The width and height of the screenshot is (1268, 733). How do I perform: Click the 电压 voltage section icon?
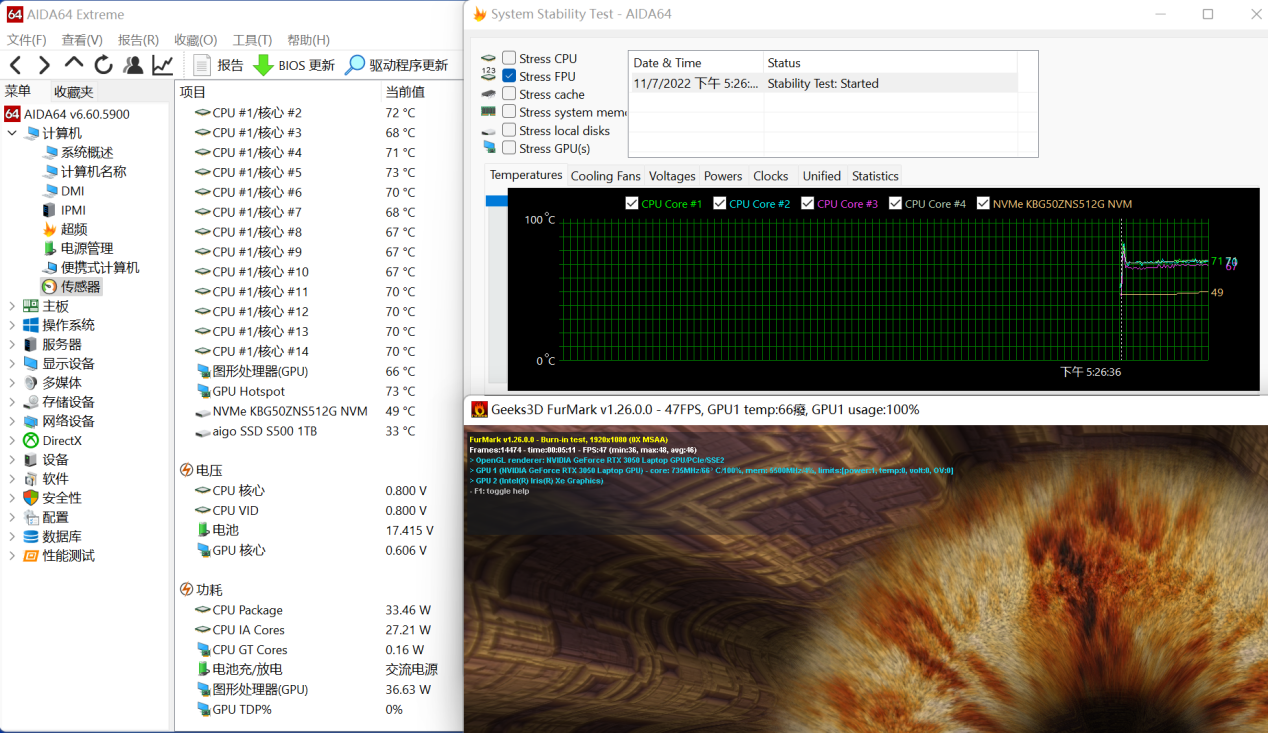coord(186,470)
